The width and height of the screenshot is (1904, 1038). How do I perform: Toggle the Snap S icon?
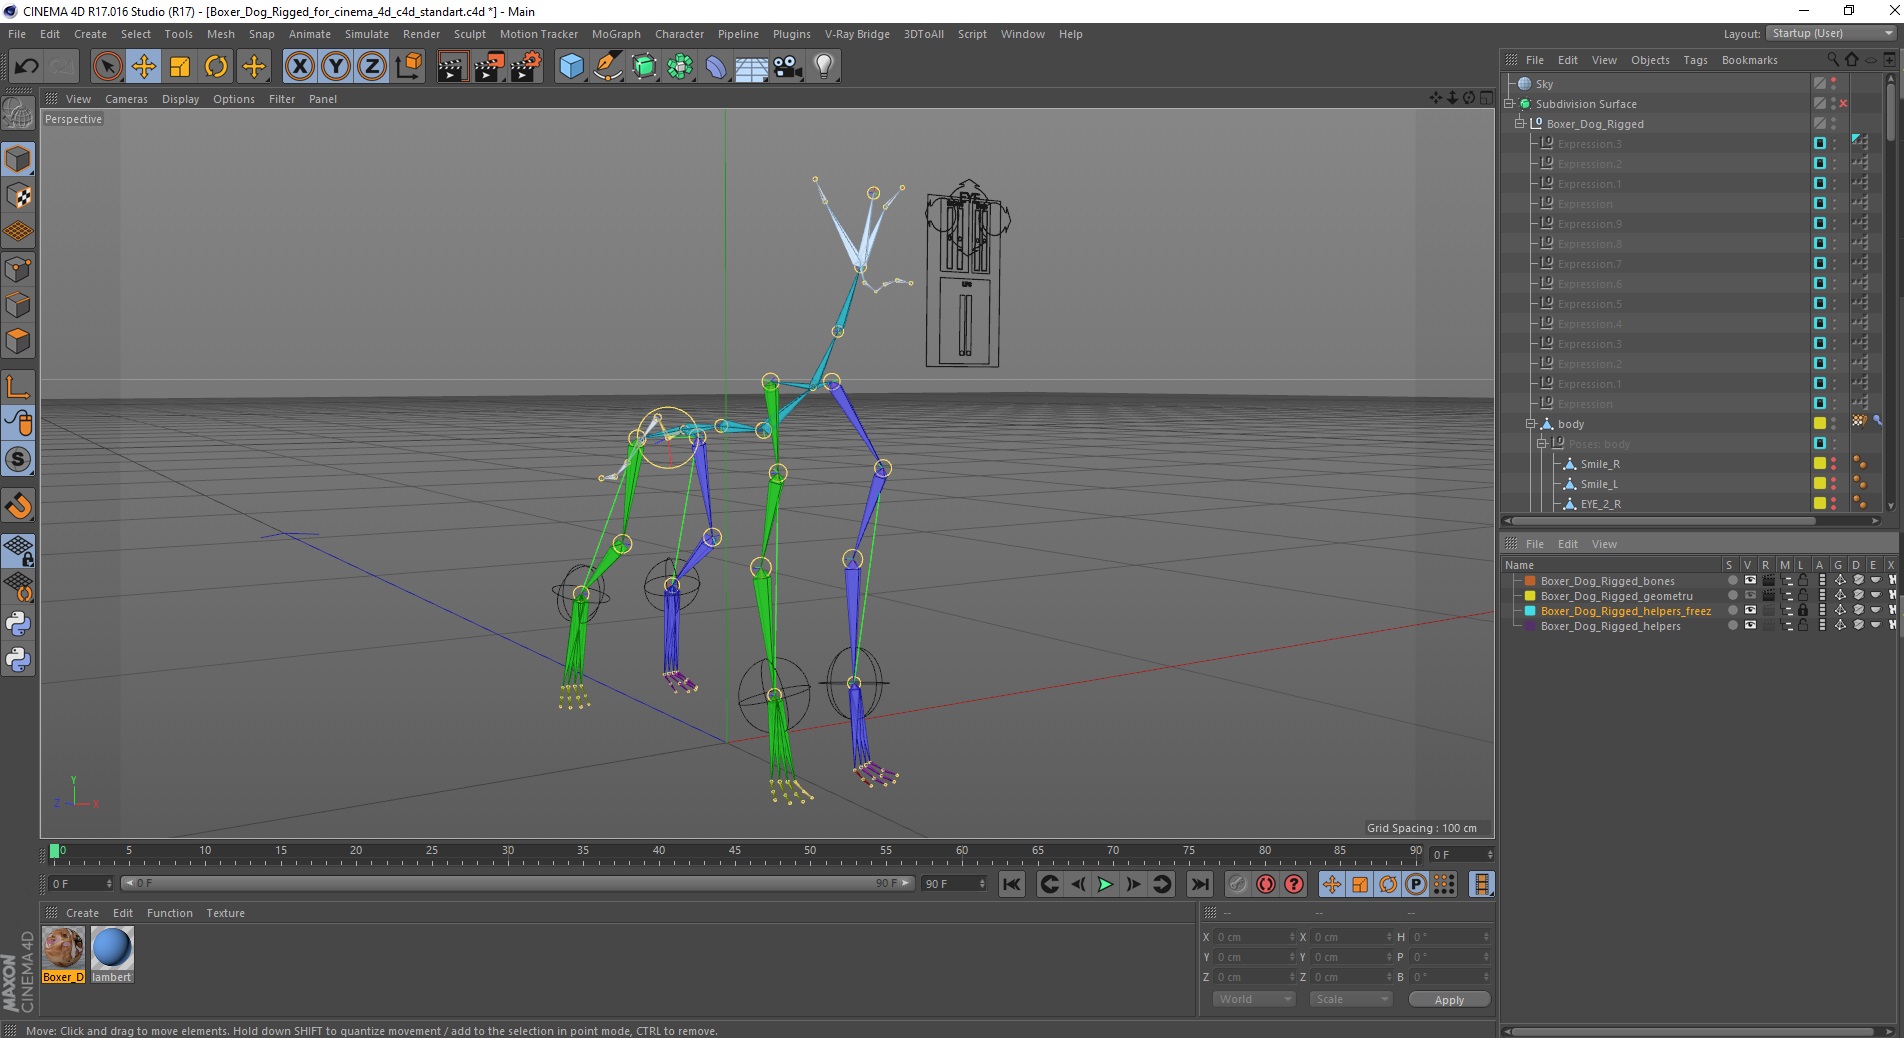point(18,459)
